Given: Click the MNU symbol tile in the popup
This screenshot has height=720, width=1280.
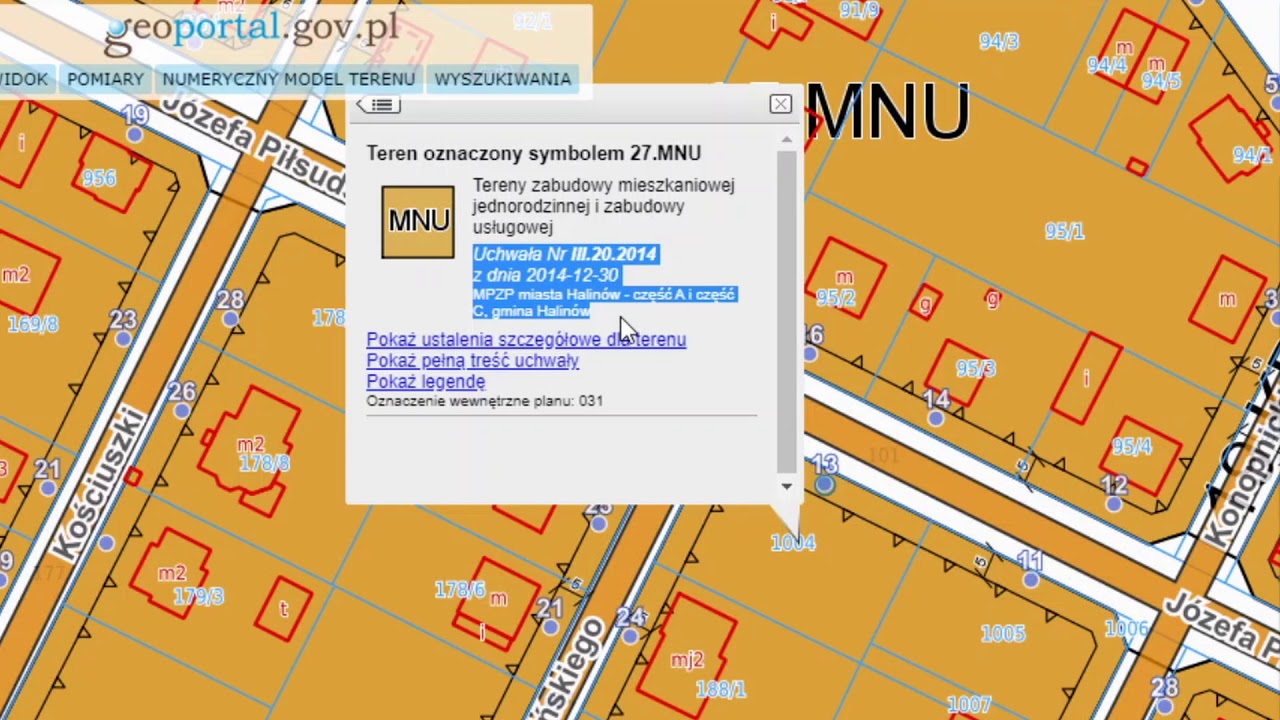Looking at the screenshot, I should [x=418, y=221].
